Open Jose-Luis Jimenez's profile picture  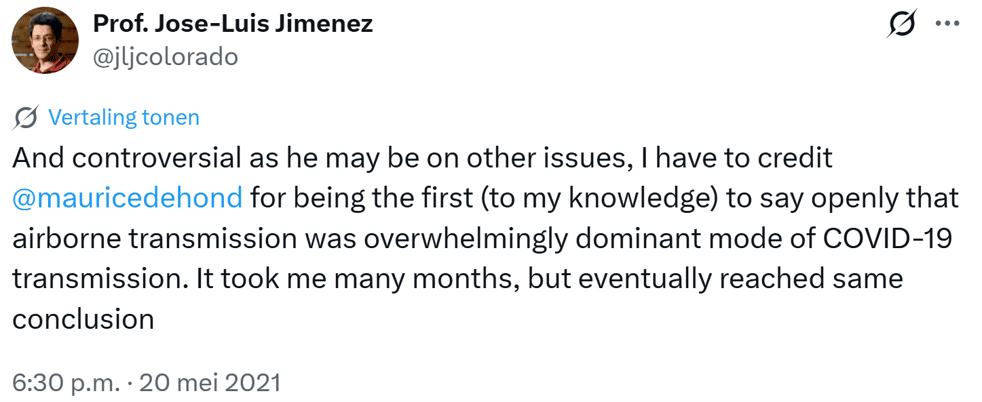(x=45, y=40)
